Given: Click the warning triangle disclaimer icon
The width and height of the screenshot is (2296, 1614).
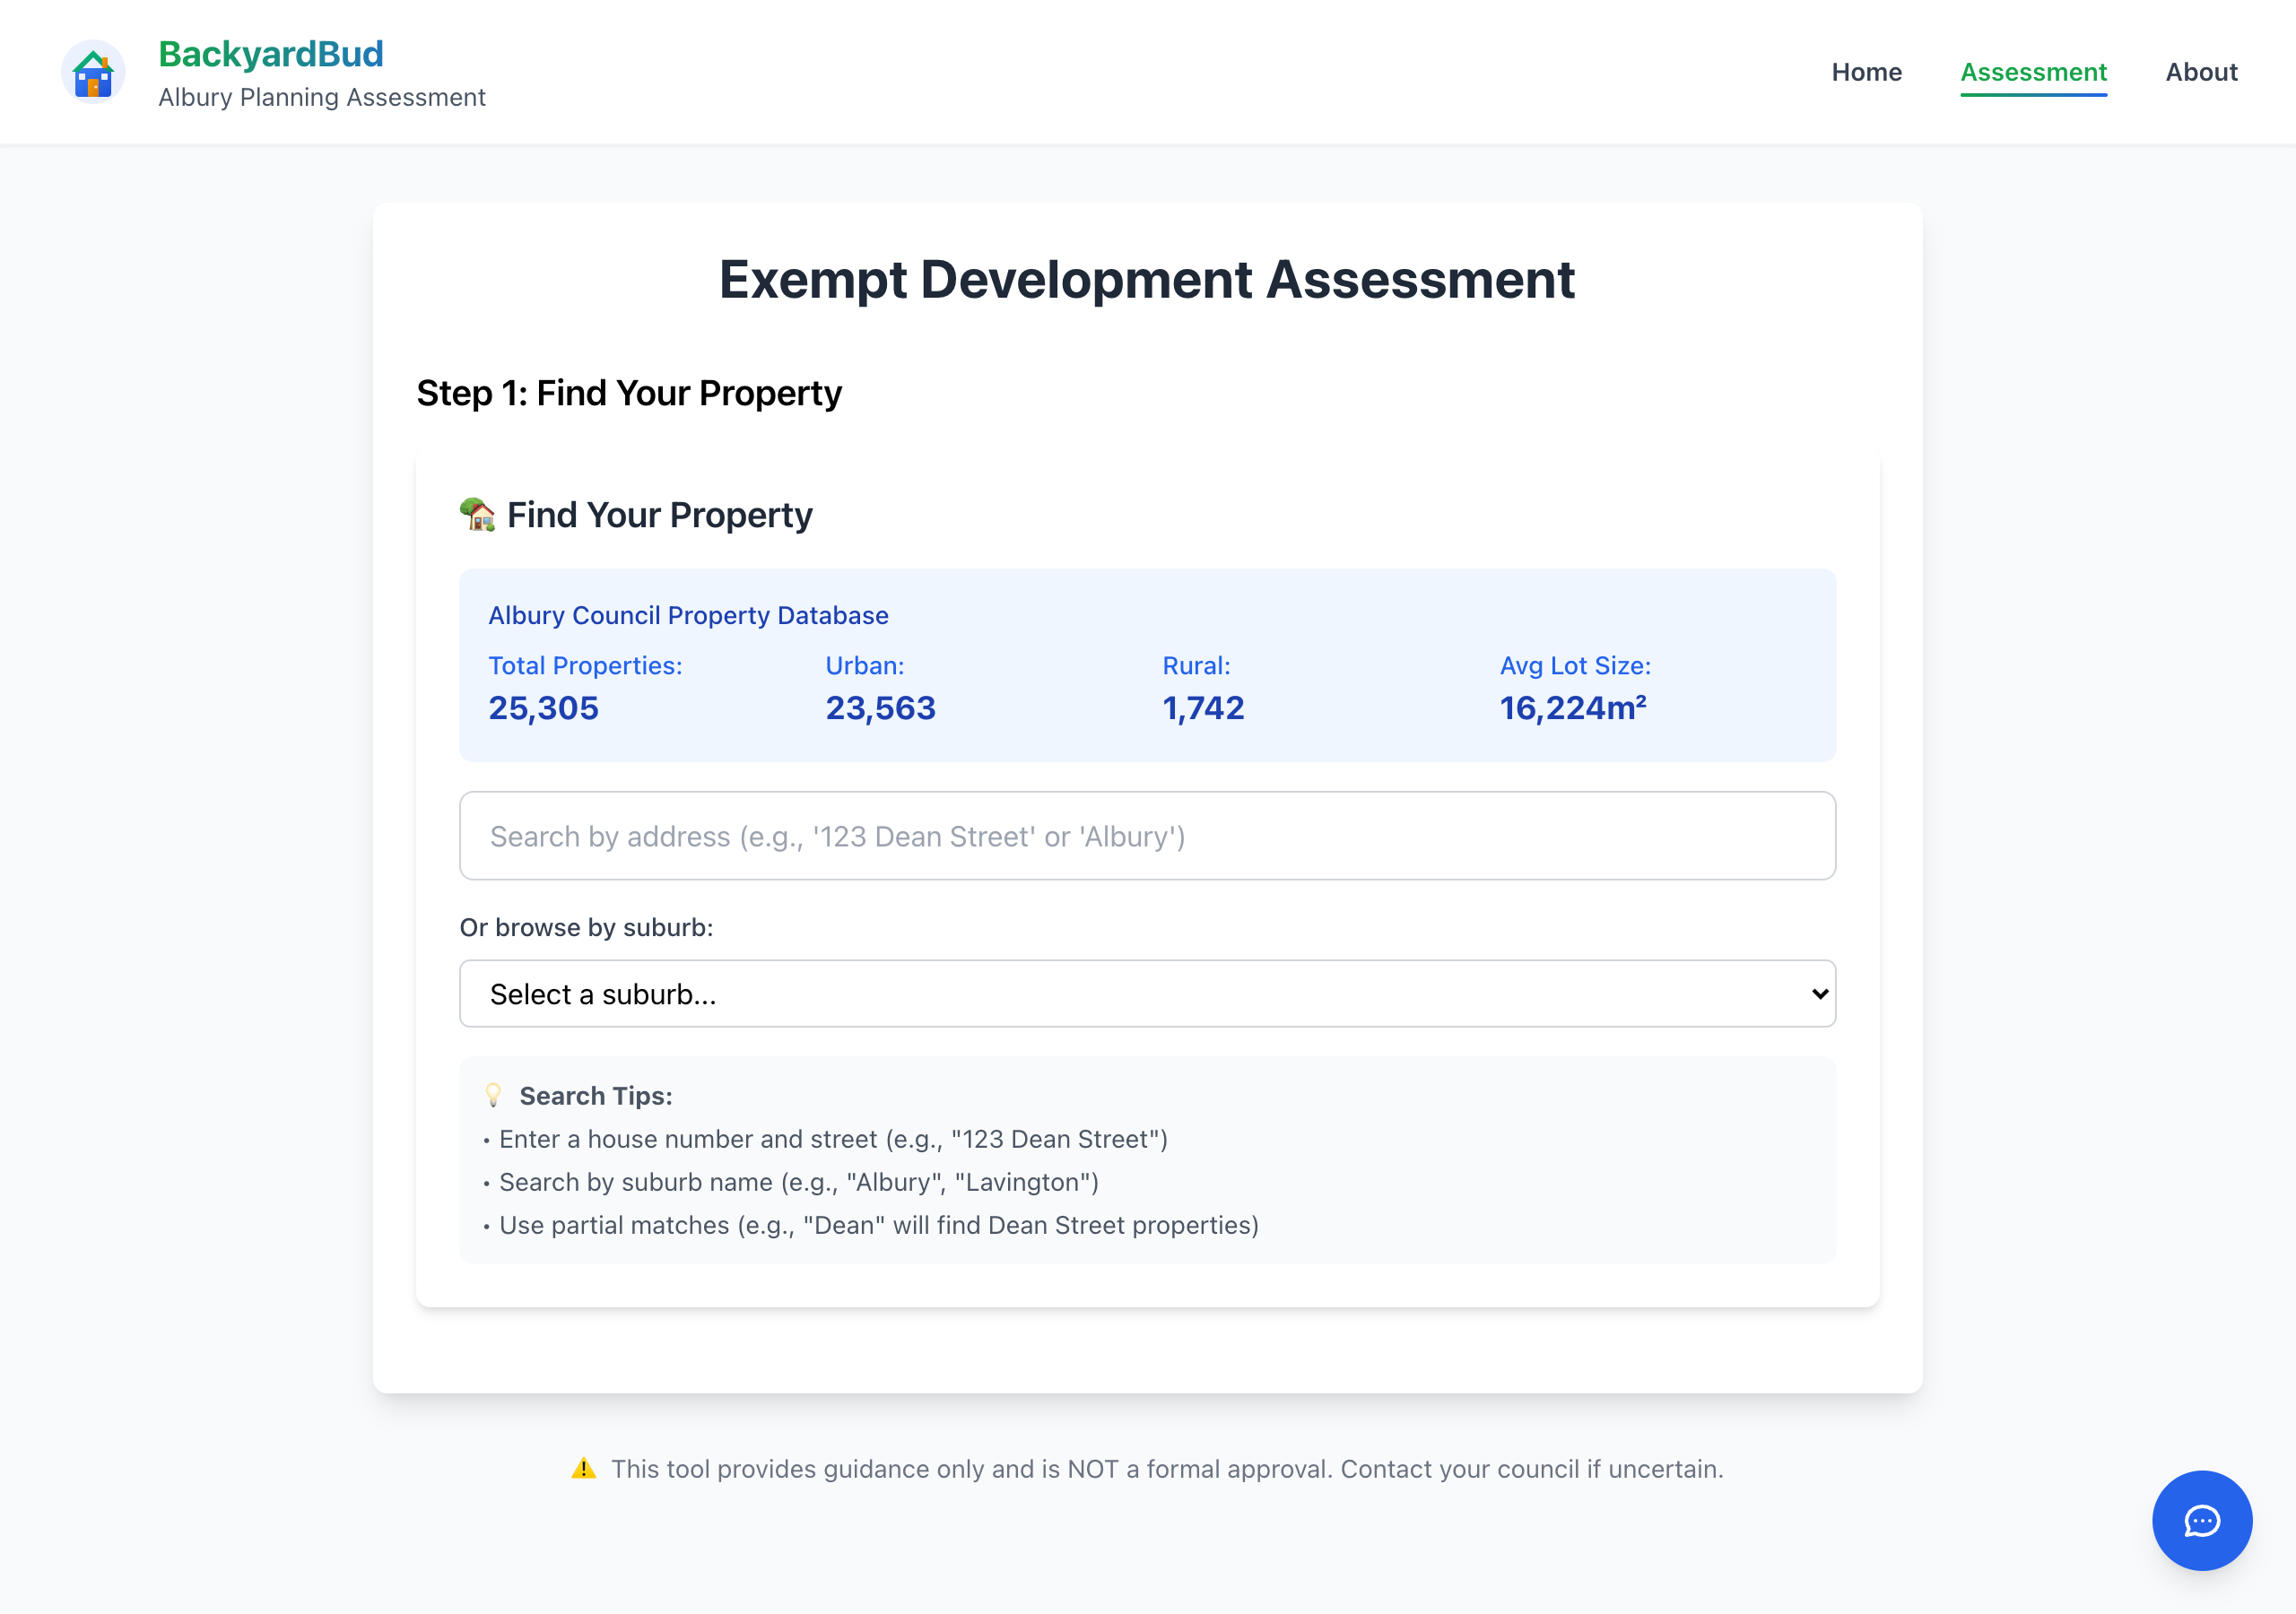Looking at the screenshot, I should (x=583, y=1469).
